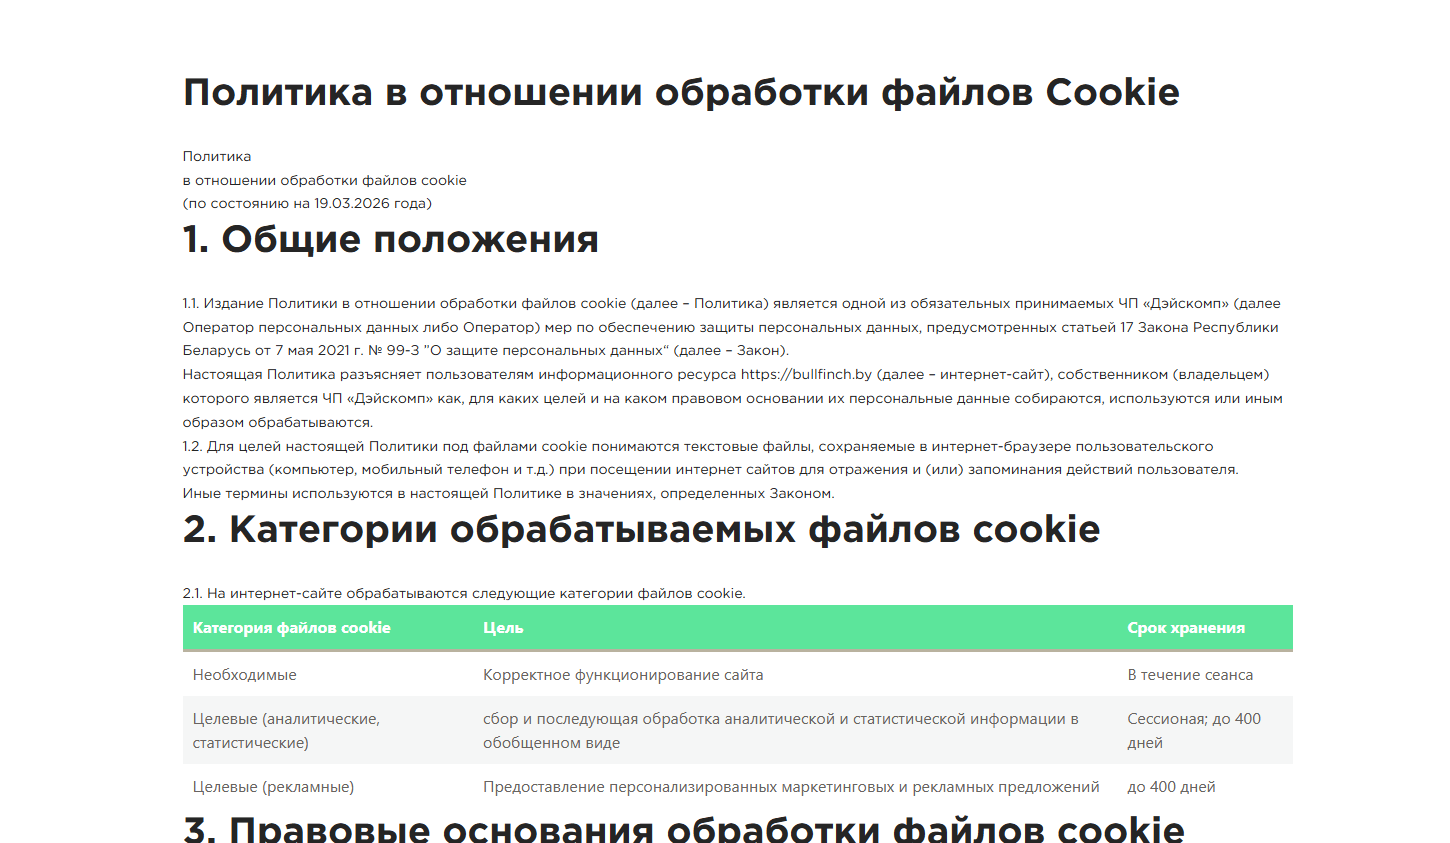Select the 'Целевые (аналитические, статистические)' cell
This screenshot has width=1450, height=843.
coord(286,731)
